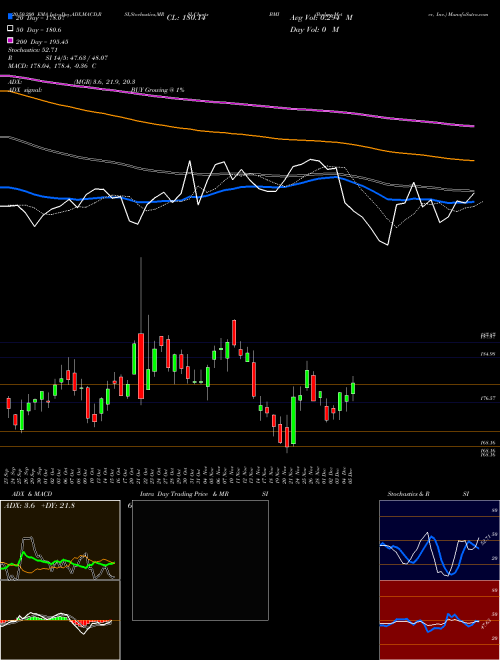Select the '50 Day = 180.6' legend text
Image resolution: width=500 pixels, height=660 pixels.
pos(39,30)
